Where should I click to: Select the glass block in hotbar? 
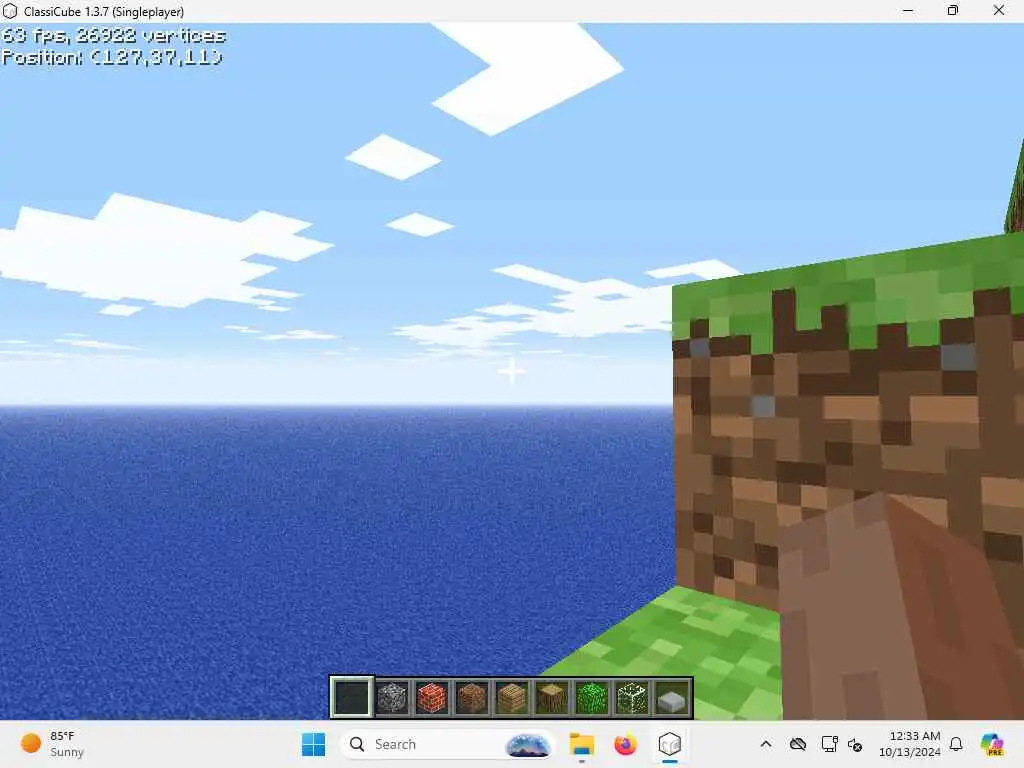click(x=632, y=697)
